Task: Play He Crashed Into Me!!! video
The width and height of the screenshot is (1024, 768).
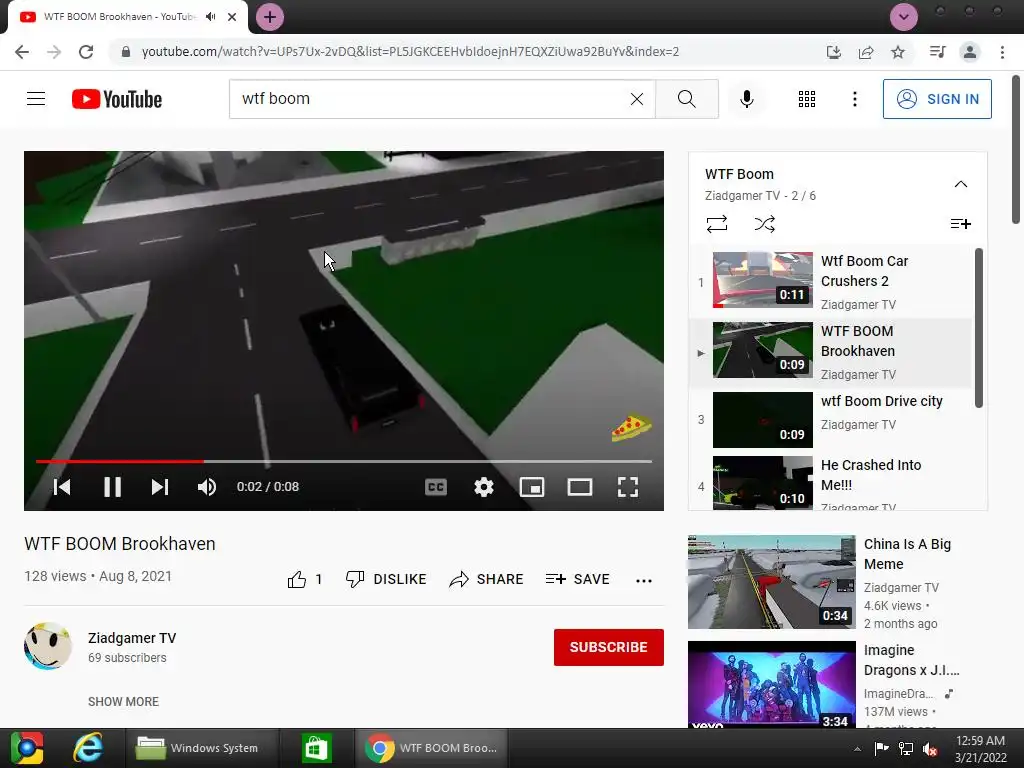Action: 830,483
